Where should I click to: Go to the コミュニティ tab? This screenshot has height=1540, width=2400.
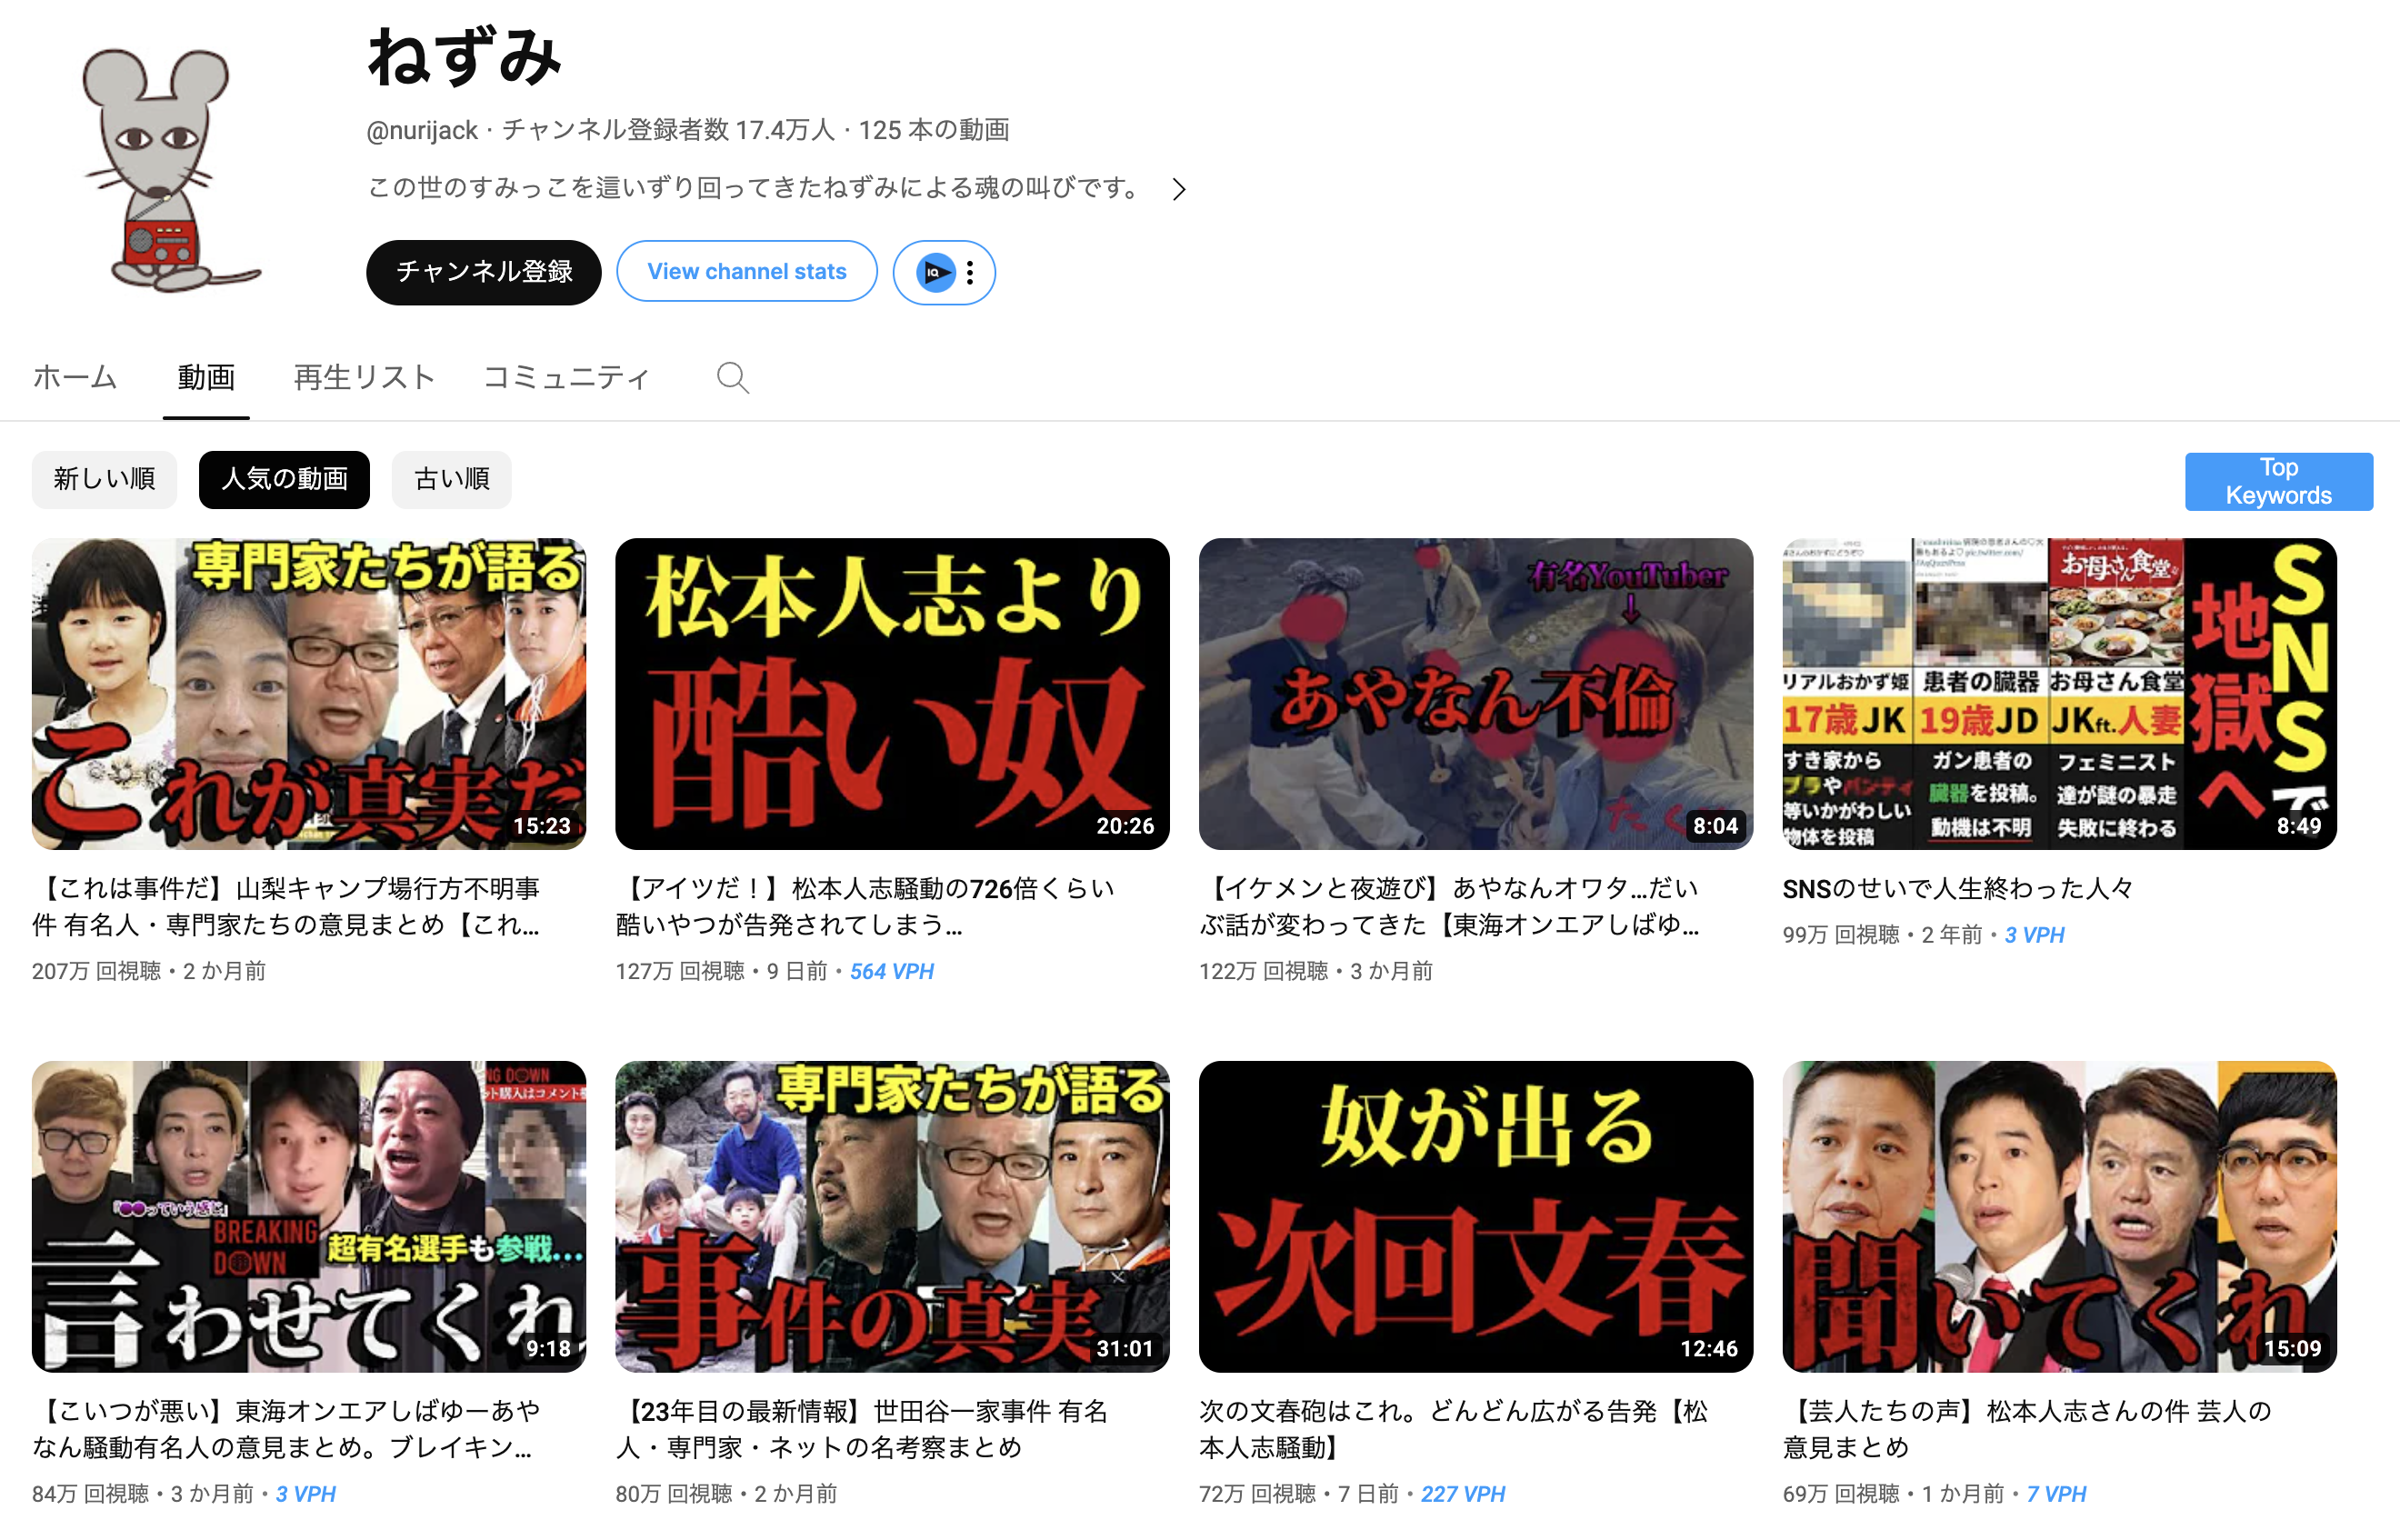click(x=566, y=378)
